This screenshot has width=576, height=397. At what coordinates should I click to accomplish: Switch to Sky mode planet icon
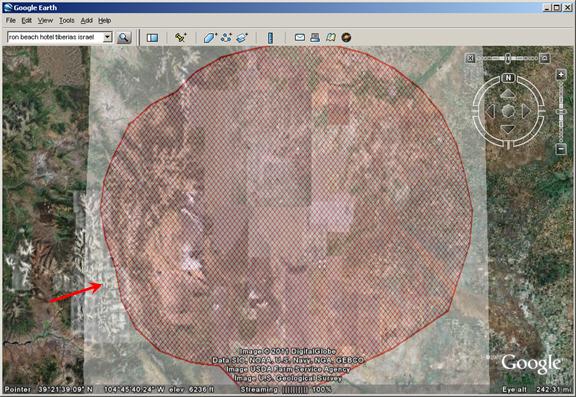pyautogui.click(x=346, y=37)
